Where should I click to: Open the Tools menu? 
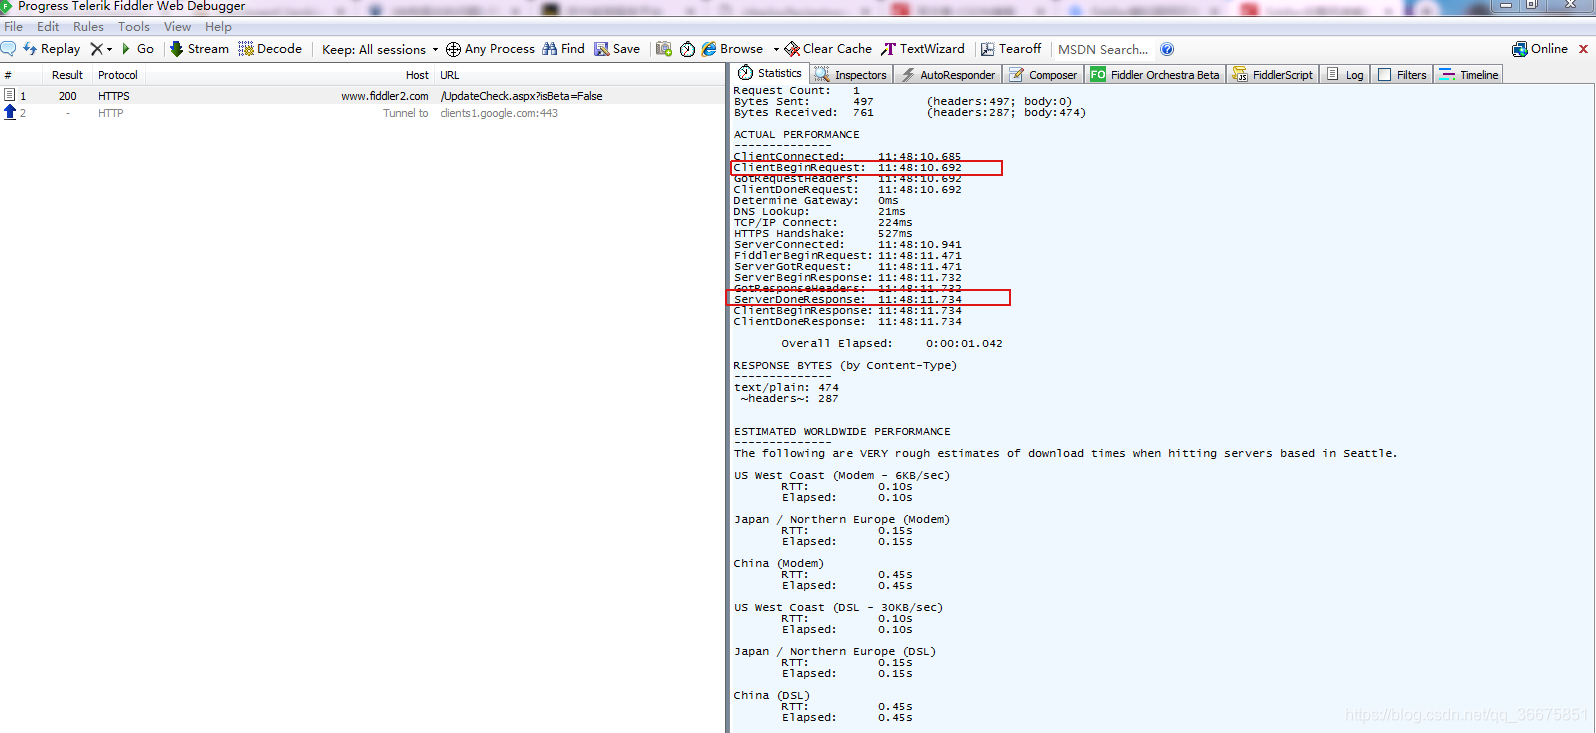(x=134, y=27)
